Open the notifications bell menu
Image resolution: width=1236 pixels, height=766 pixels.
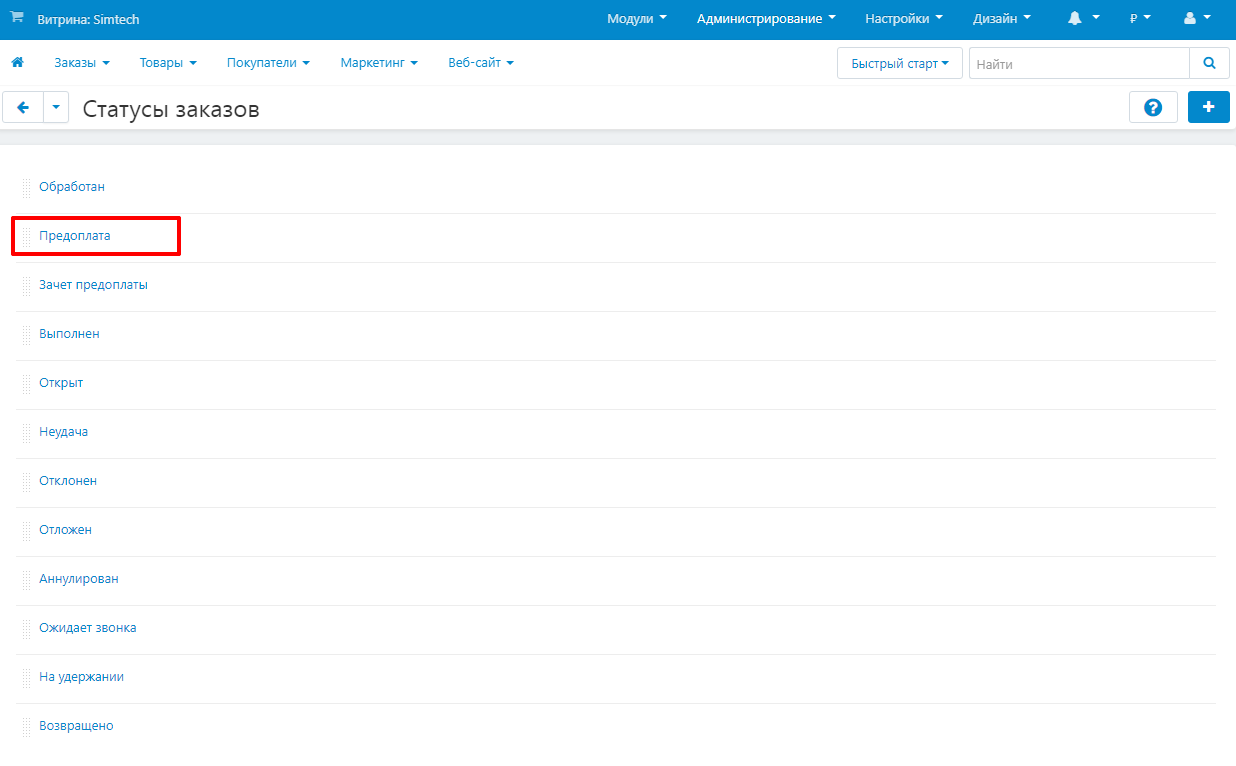click(1083, 18)
